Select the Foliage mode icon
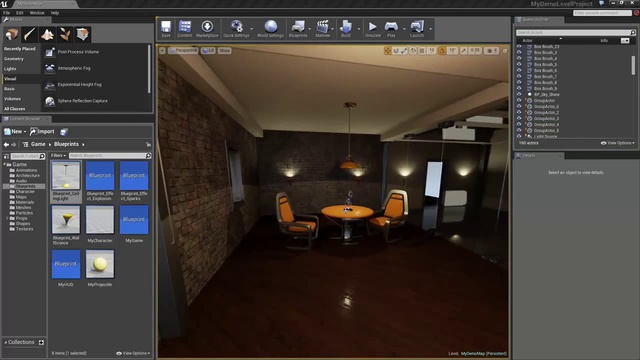 pos(65,34)
